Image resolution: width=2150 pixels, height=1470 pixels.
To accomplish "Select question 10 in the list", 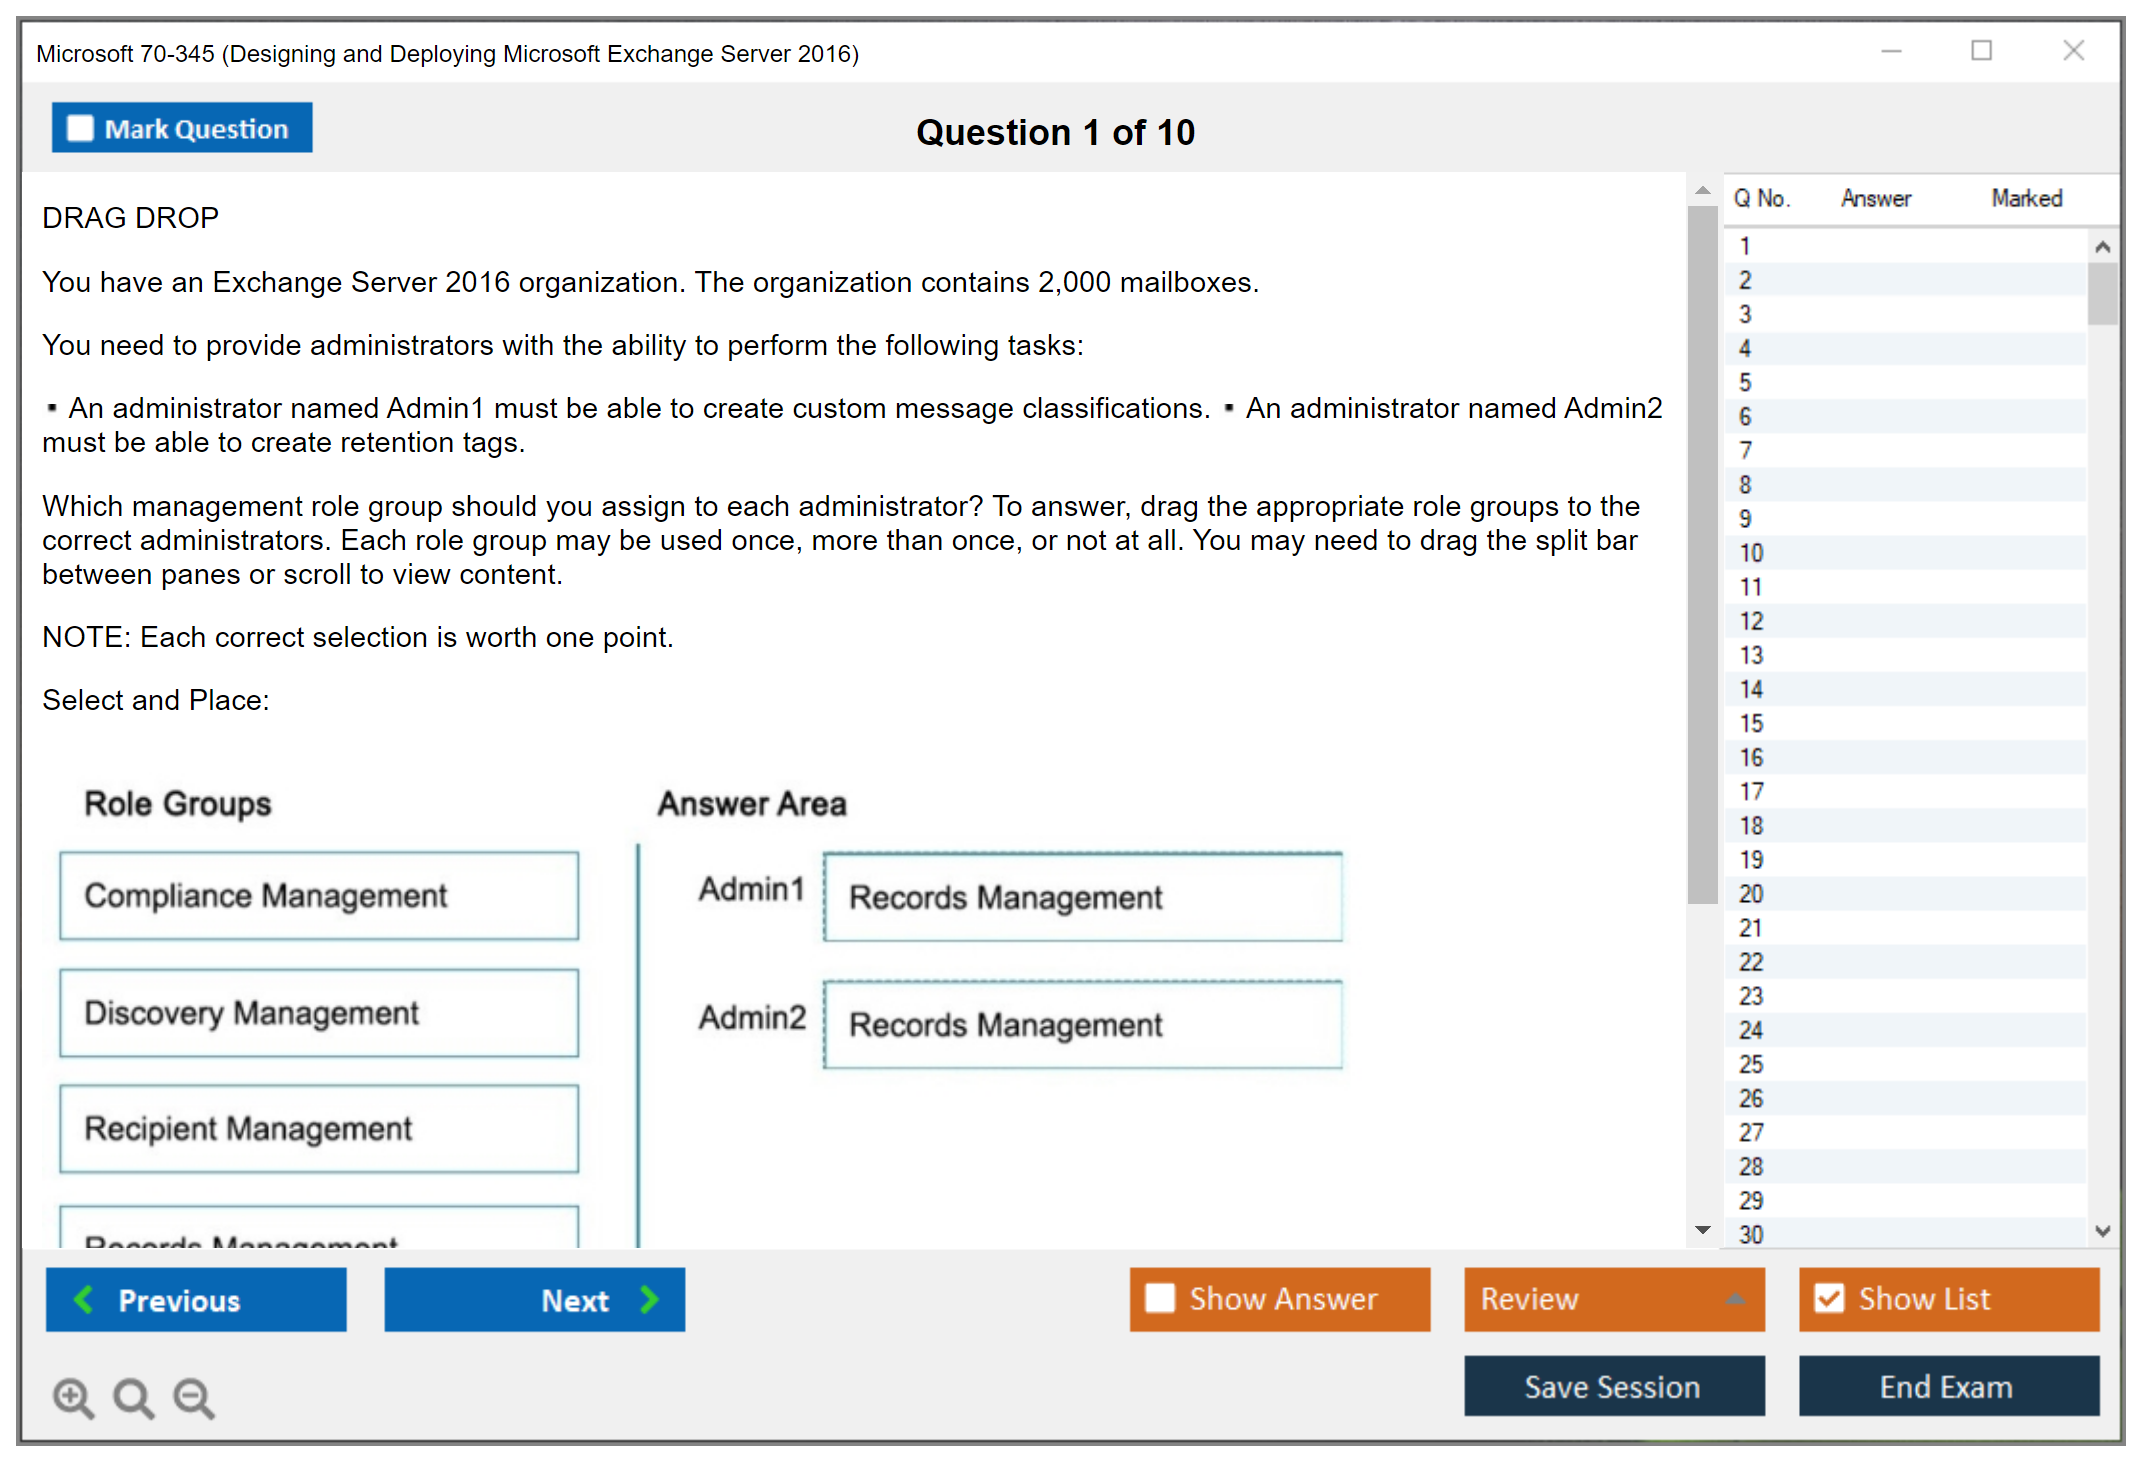I will pyautogui.click(x=1751, y=553).
